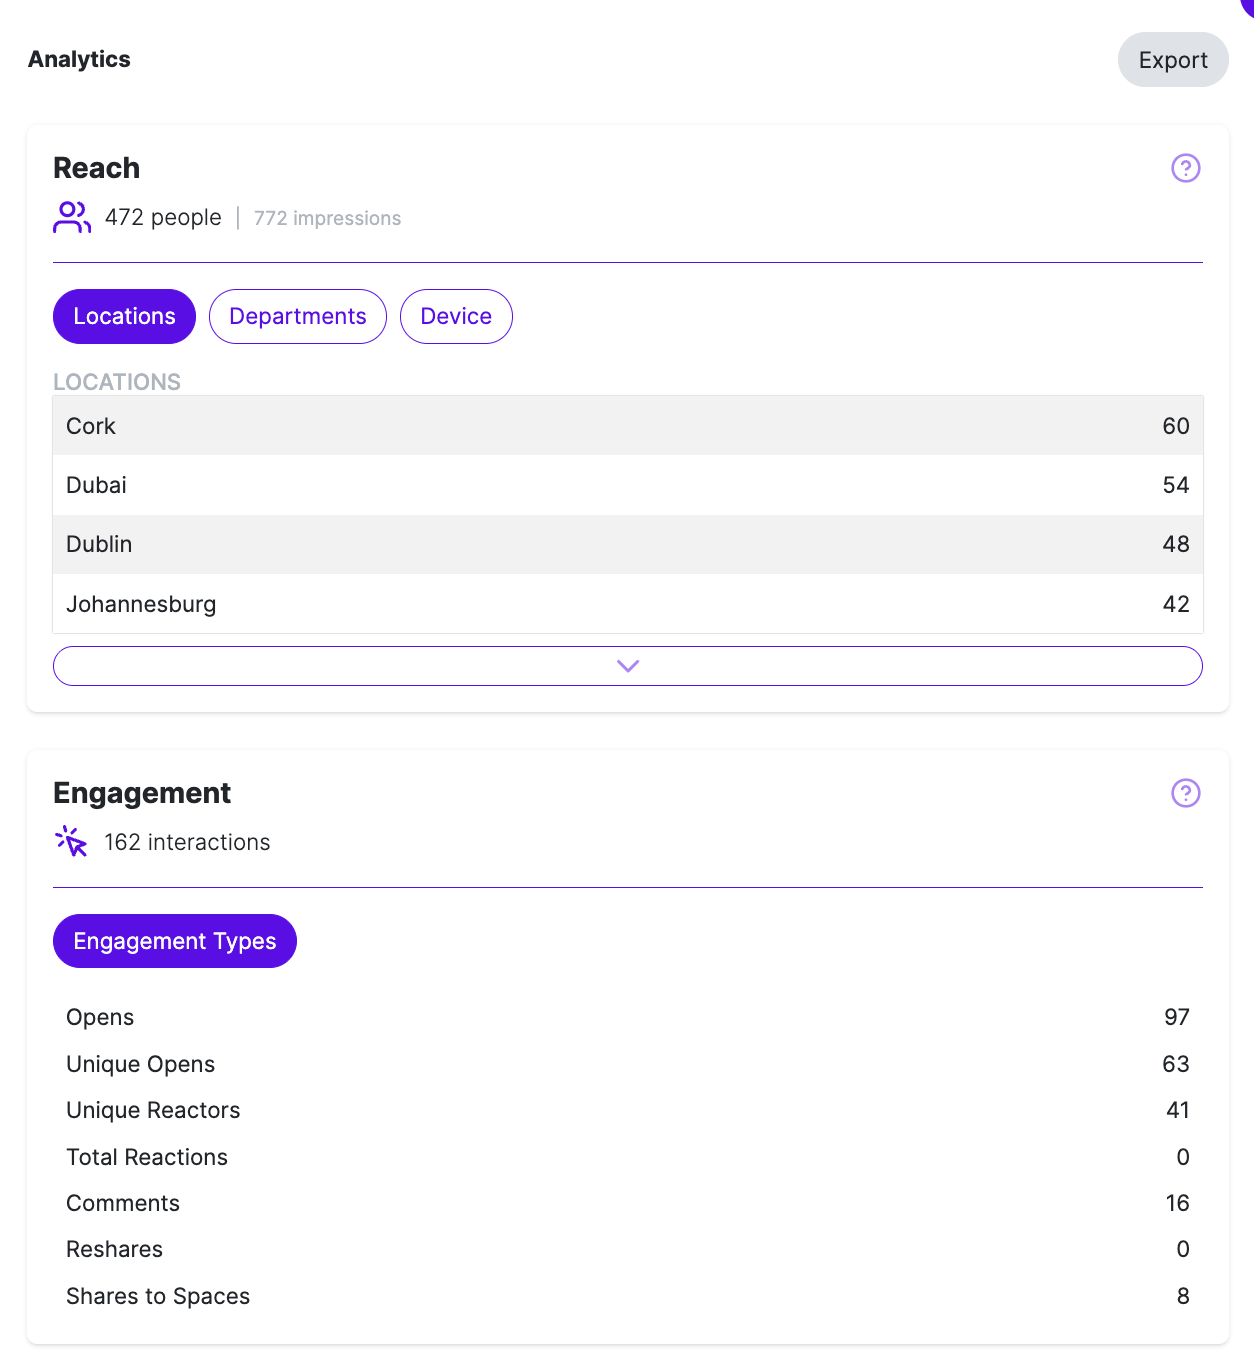The image size is (1254, 1364).
Task: Switch to the Departments tab
Action: pos(298,316)
